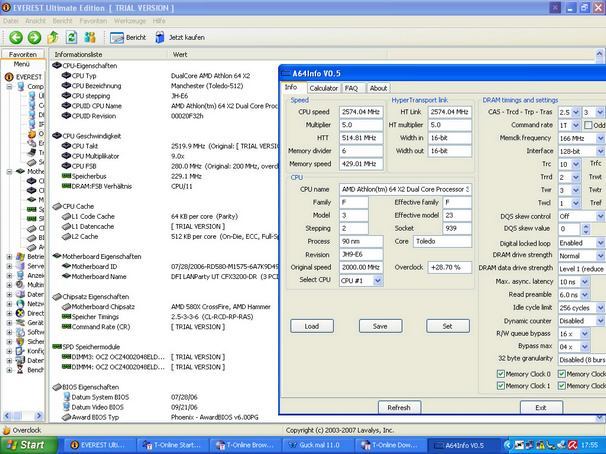Toggle the Memory Clock 0 checkbox
The image size is (606, 454).
(502, 374)
